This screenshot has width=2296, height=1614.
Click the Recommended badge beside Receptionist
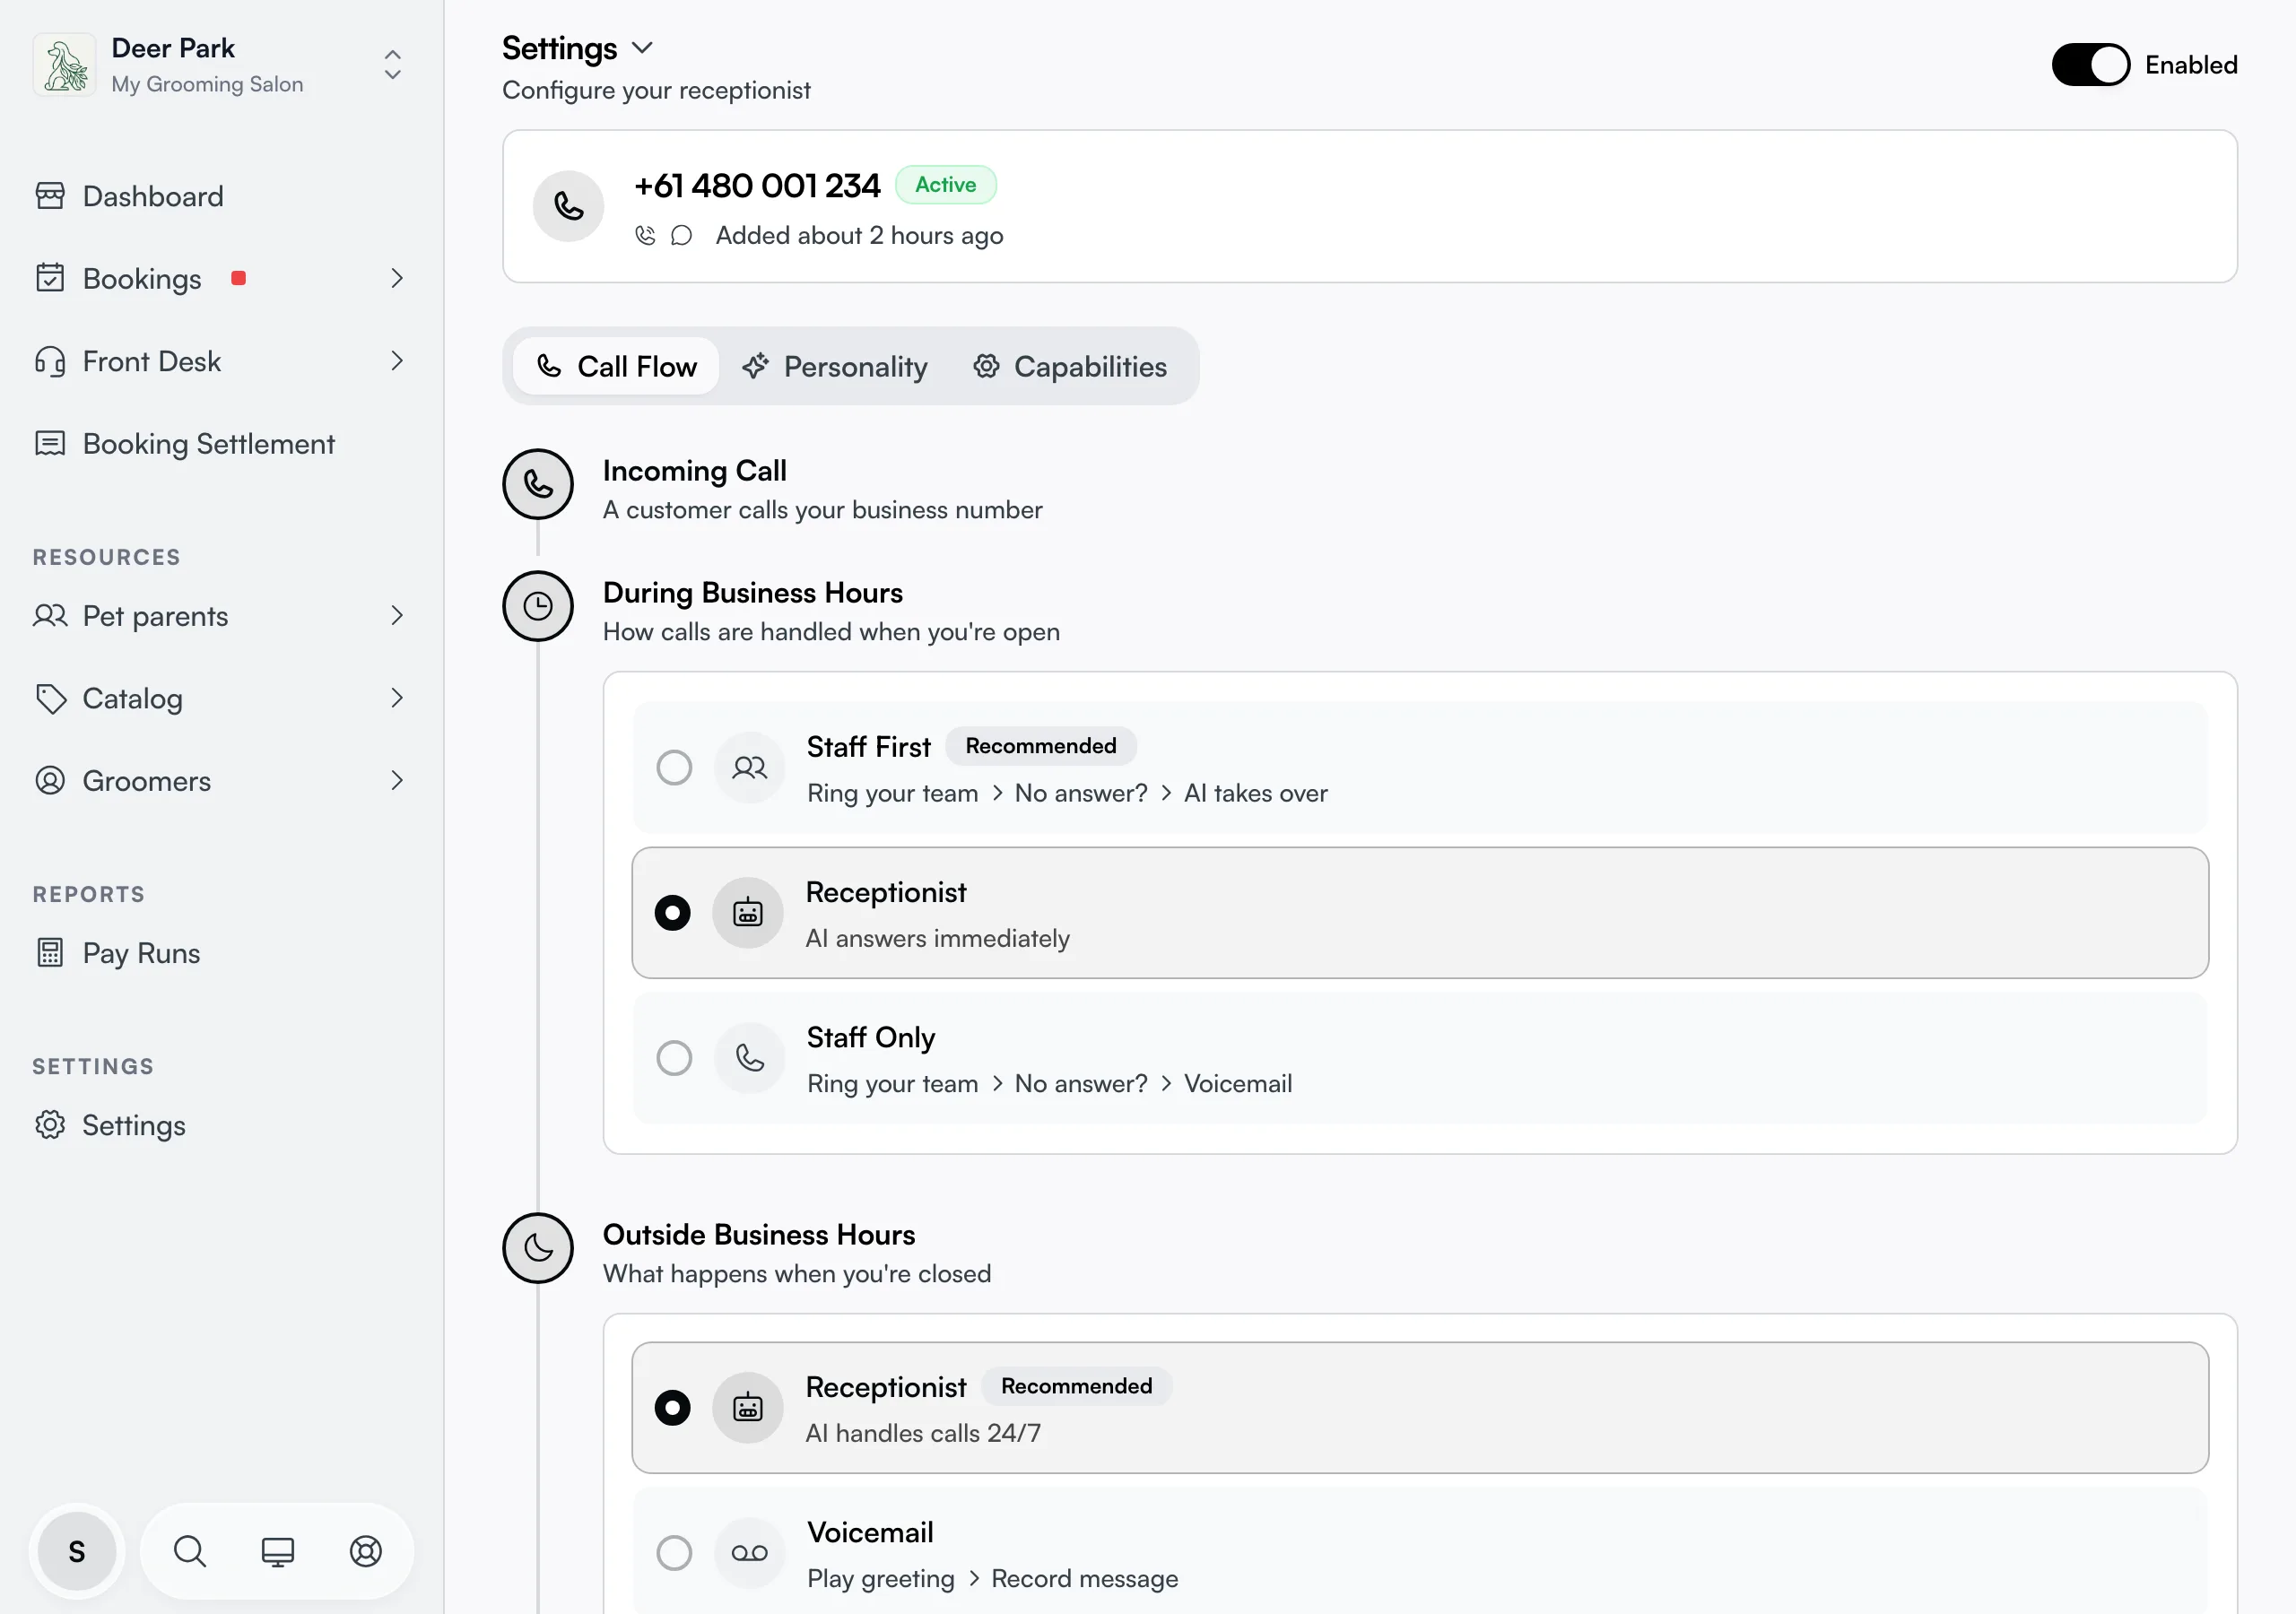[x=1076, y=1386]
